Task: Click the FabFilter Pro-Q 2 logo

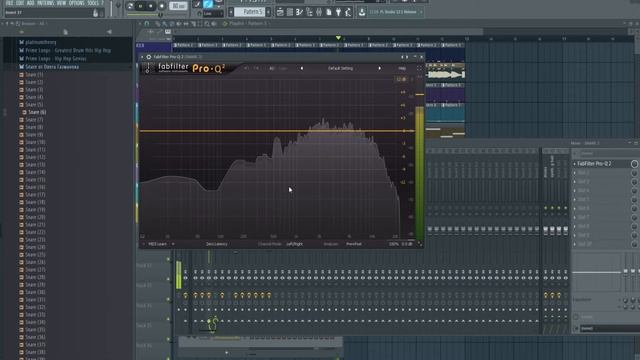Action: [x=191, y=68]
